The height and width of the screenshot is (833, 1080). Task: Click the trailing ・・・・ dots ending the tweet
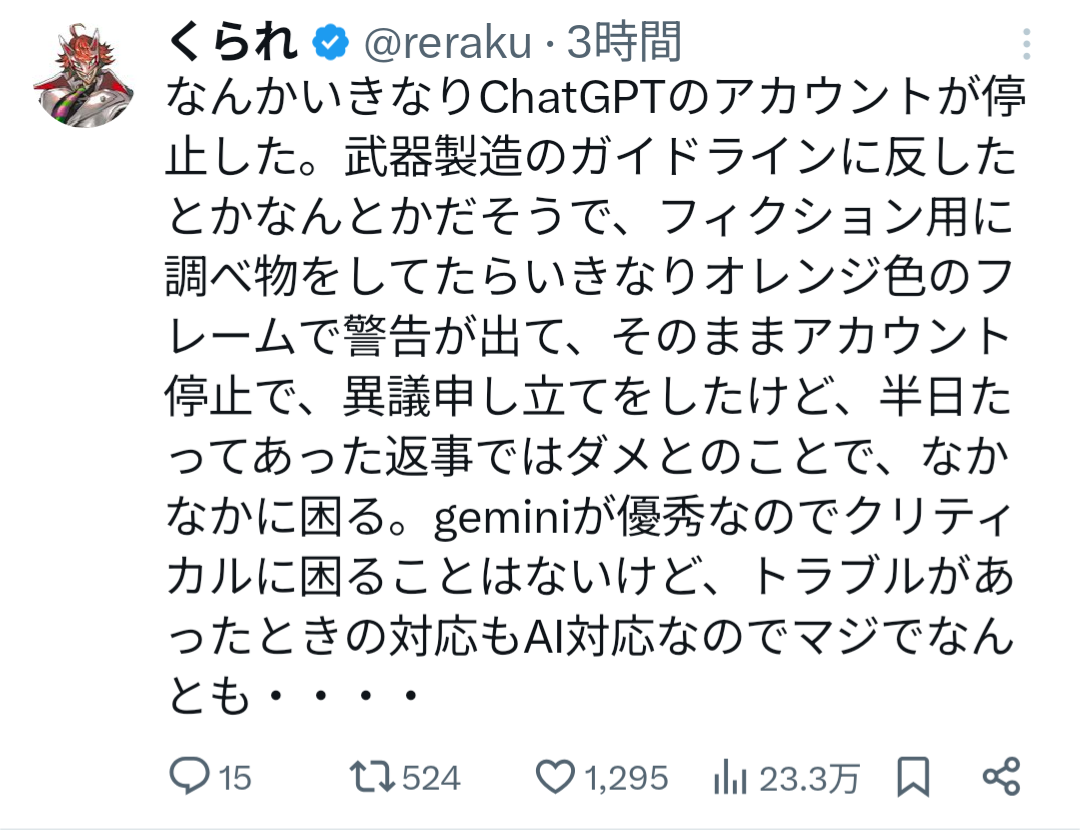click(x=341, y=695)
